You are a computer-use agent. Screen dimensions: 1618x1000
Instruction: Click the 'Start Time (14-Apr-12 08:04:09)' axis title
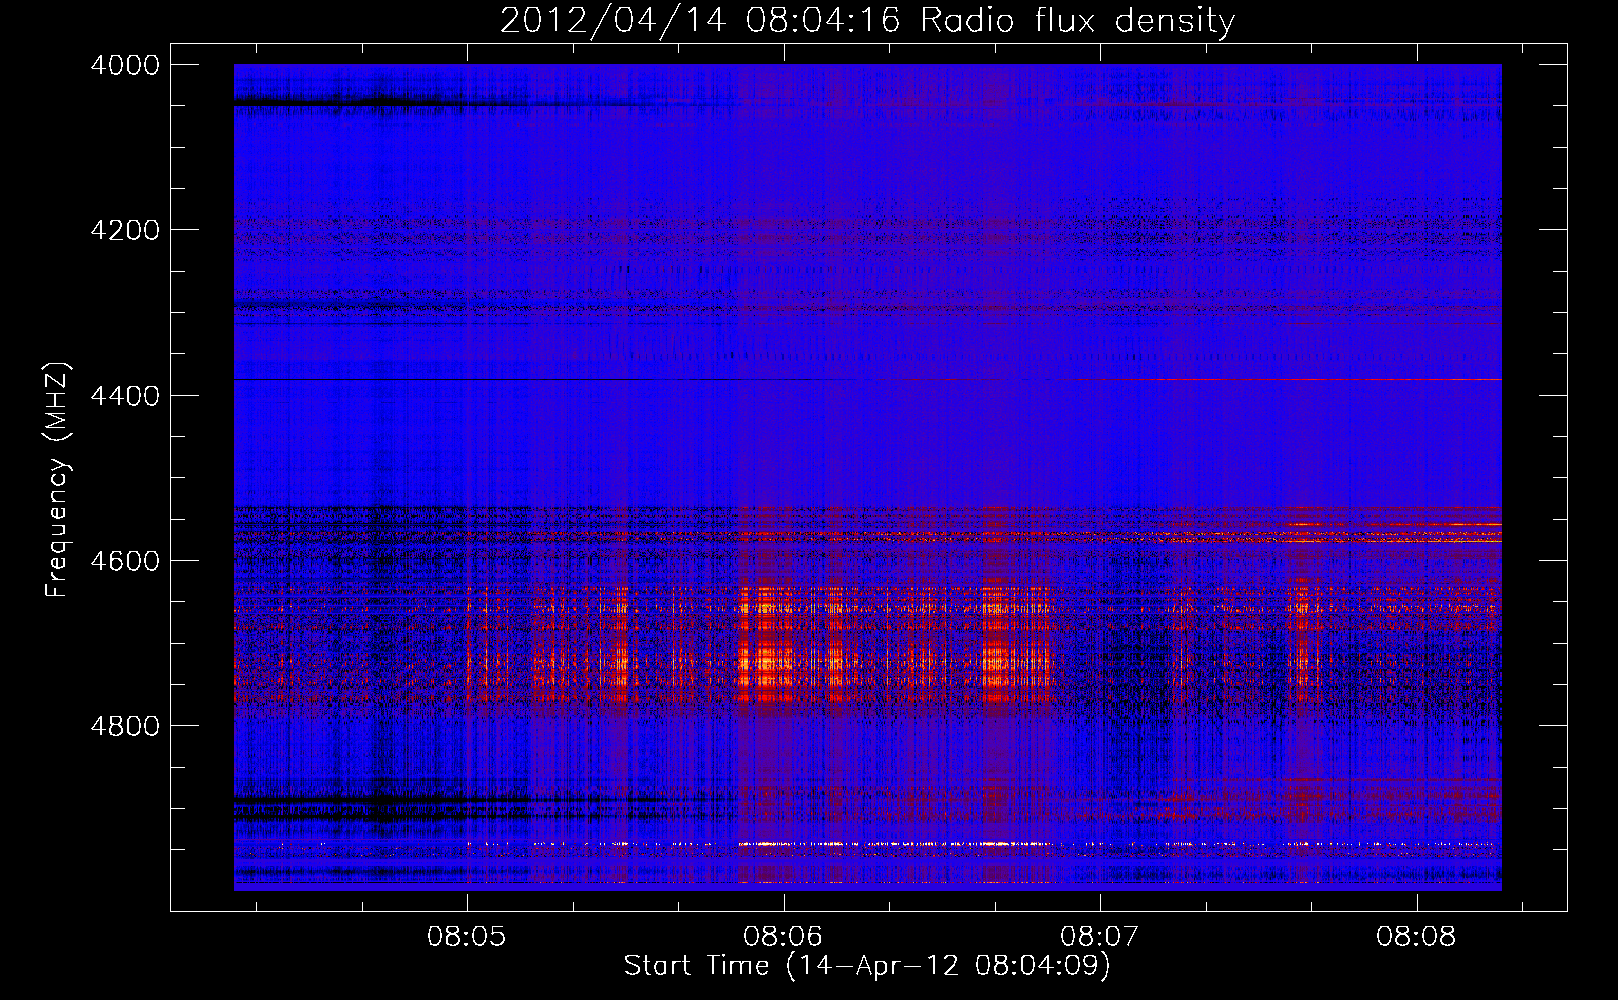[867, 966]
